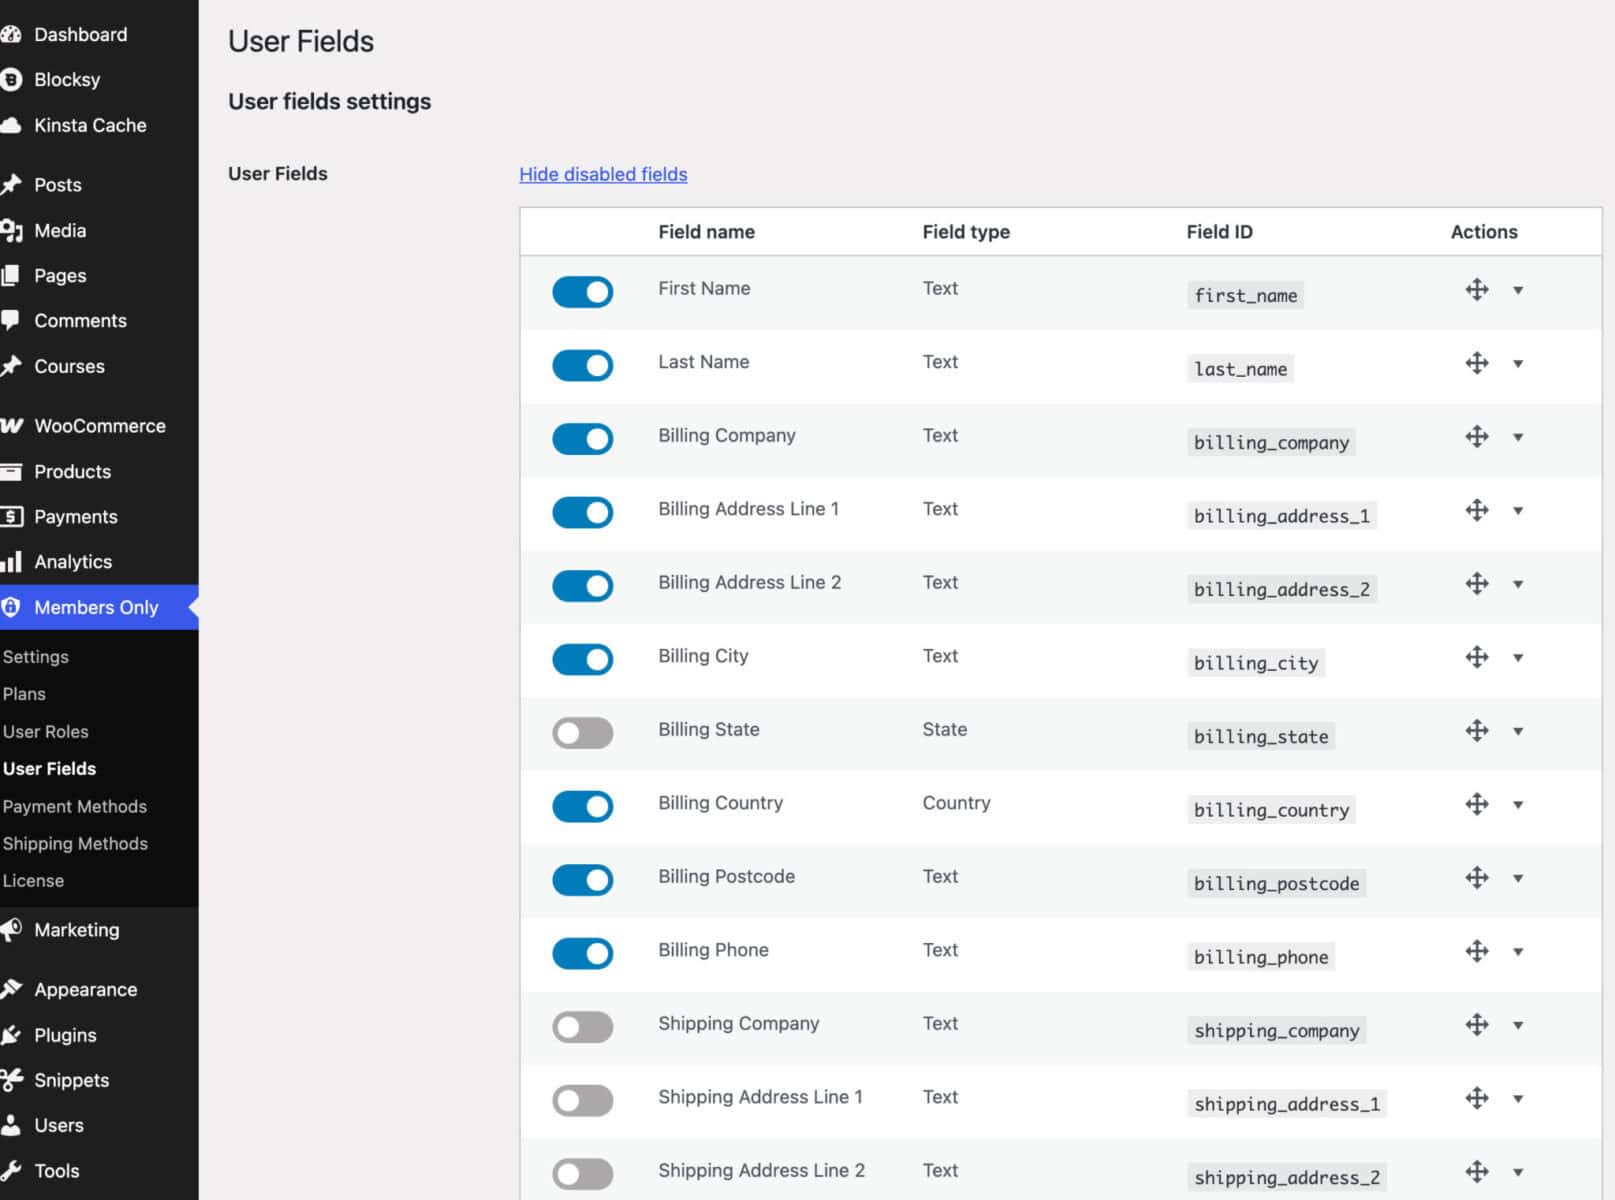Viewport: 1615px width, 1200px height.
Task: Click the Appearance paintbrush icon
Action: (11, 989)
